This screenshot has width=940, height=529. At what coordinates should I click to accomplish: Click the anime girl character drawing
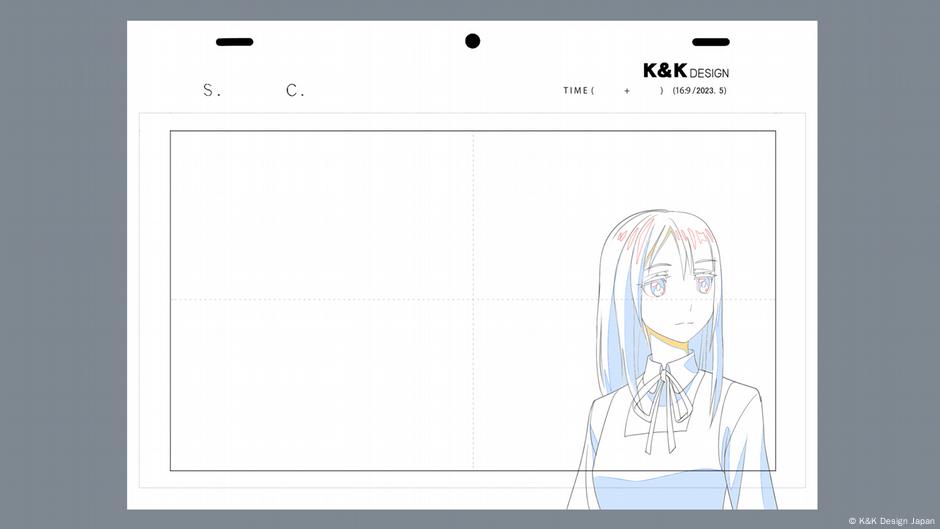click(x=672, y=359)
